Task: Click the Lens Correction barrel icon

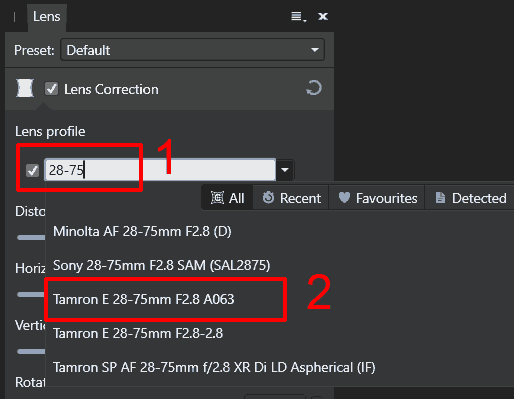Action: coord(25,88)
